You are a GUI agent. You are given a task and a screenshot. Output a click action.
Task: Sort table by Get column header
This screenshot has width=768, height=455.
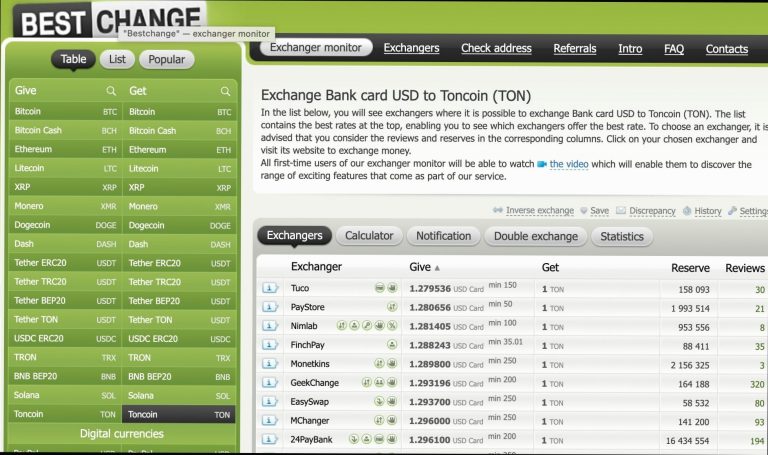[550, 267]
